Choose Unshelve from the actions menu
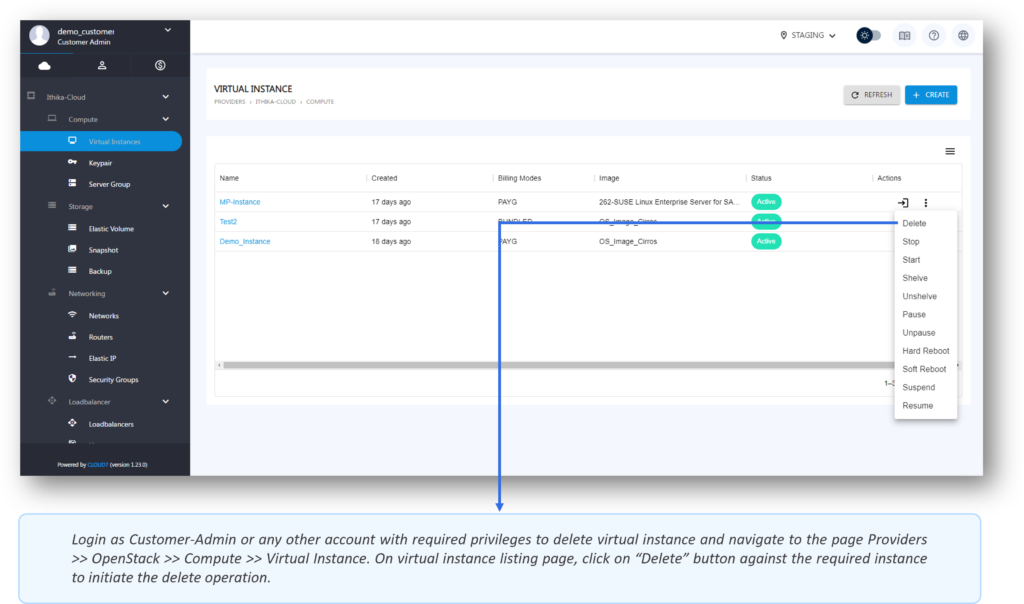Screen dimensions: 1024x604 (919, 296)
